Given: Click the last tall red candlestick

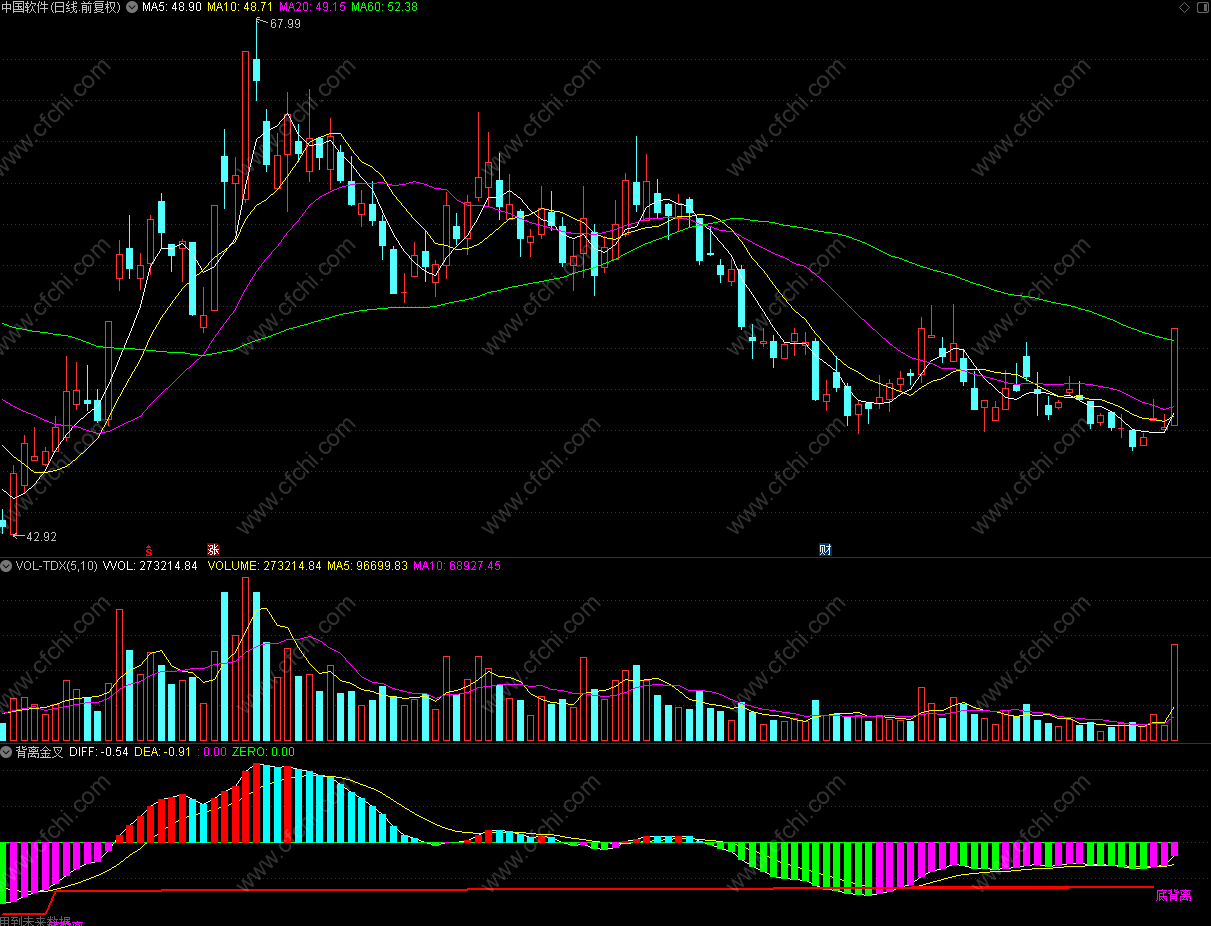Looking at the screenshot, I should [1175, 376].
